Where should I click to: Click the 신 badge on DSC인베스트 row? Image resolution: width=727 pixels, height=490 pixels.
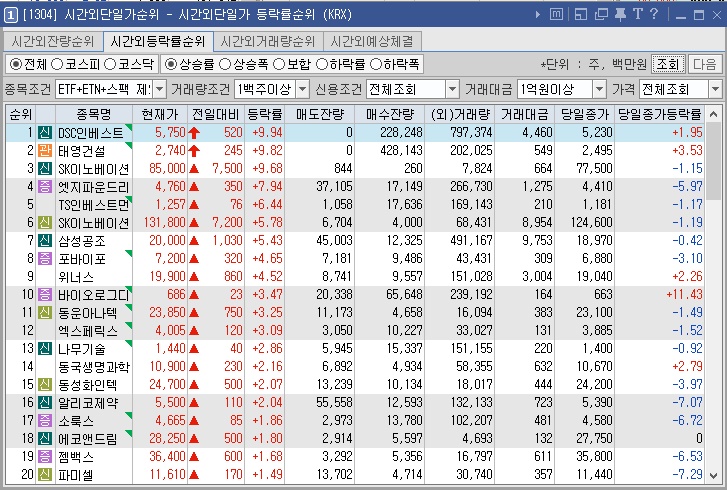[45, 133]
